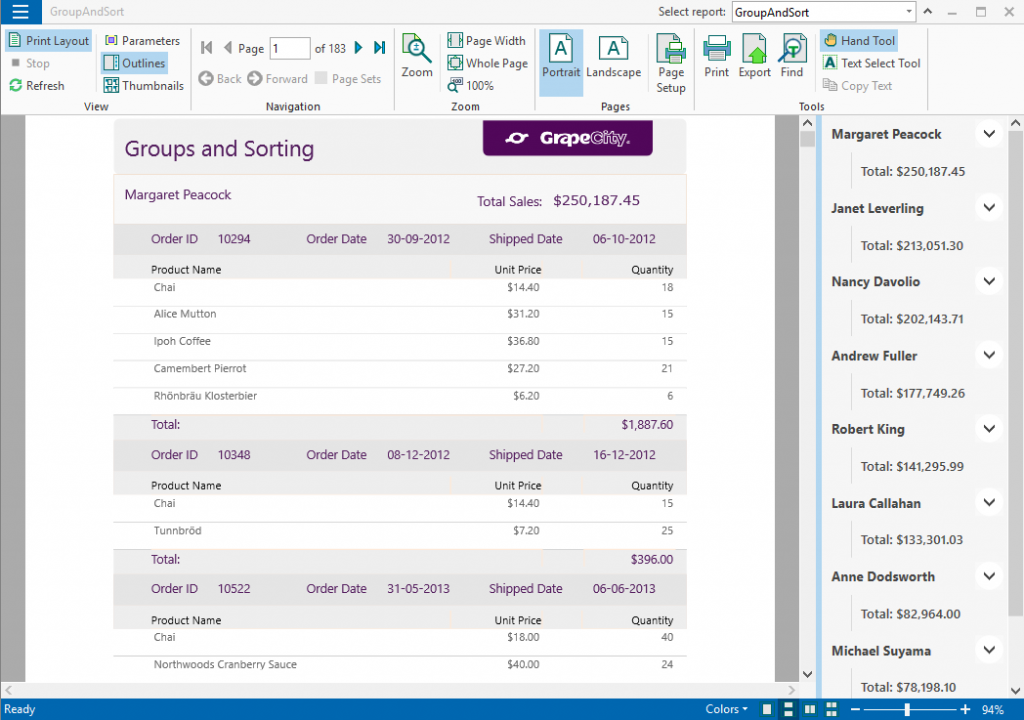Click the Back navigation button
This screenshot has height=720, width=1024.
[220, 78]
